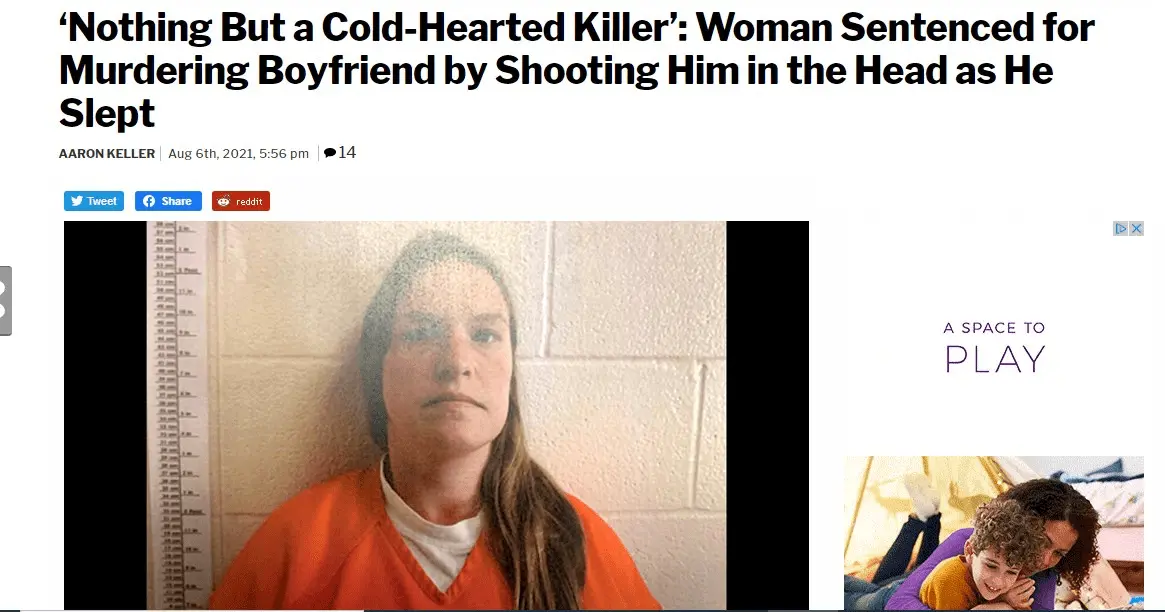This screenshot has width=1165, height=612.
Task: Click the height chart ruler in the mugshot
Action: coord(176,415)
